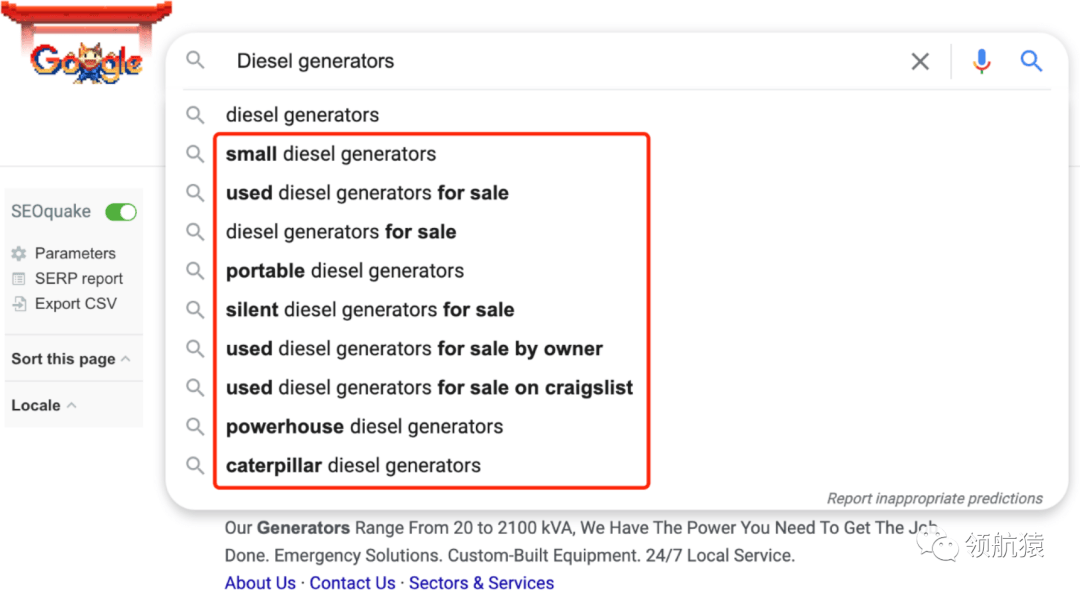Click Export CSV

click(x=76, y=304)
